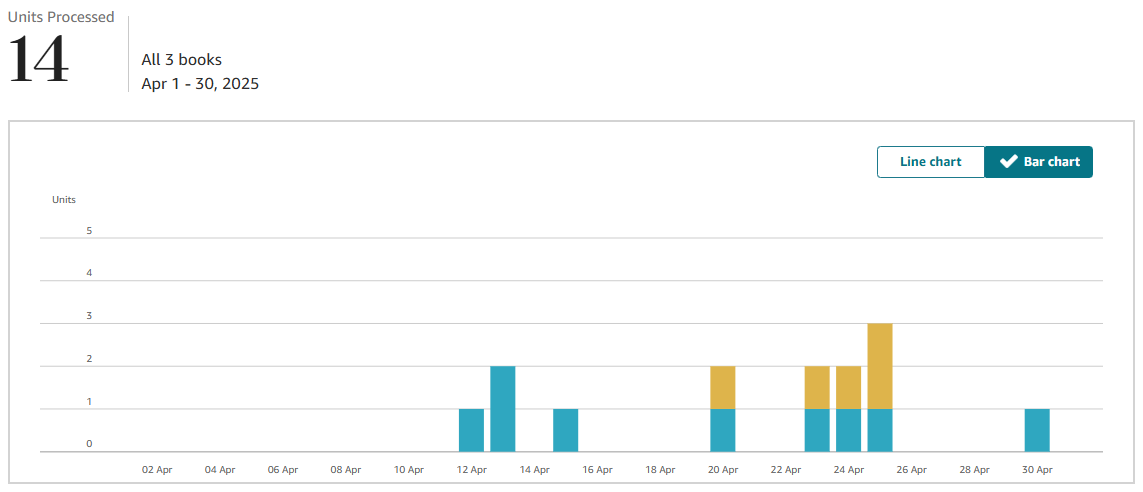The height and width of the screenshot is (492, 1143).
Task: Click the Units Processed total of 14
Action: click(39, 59)
